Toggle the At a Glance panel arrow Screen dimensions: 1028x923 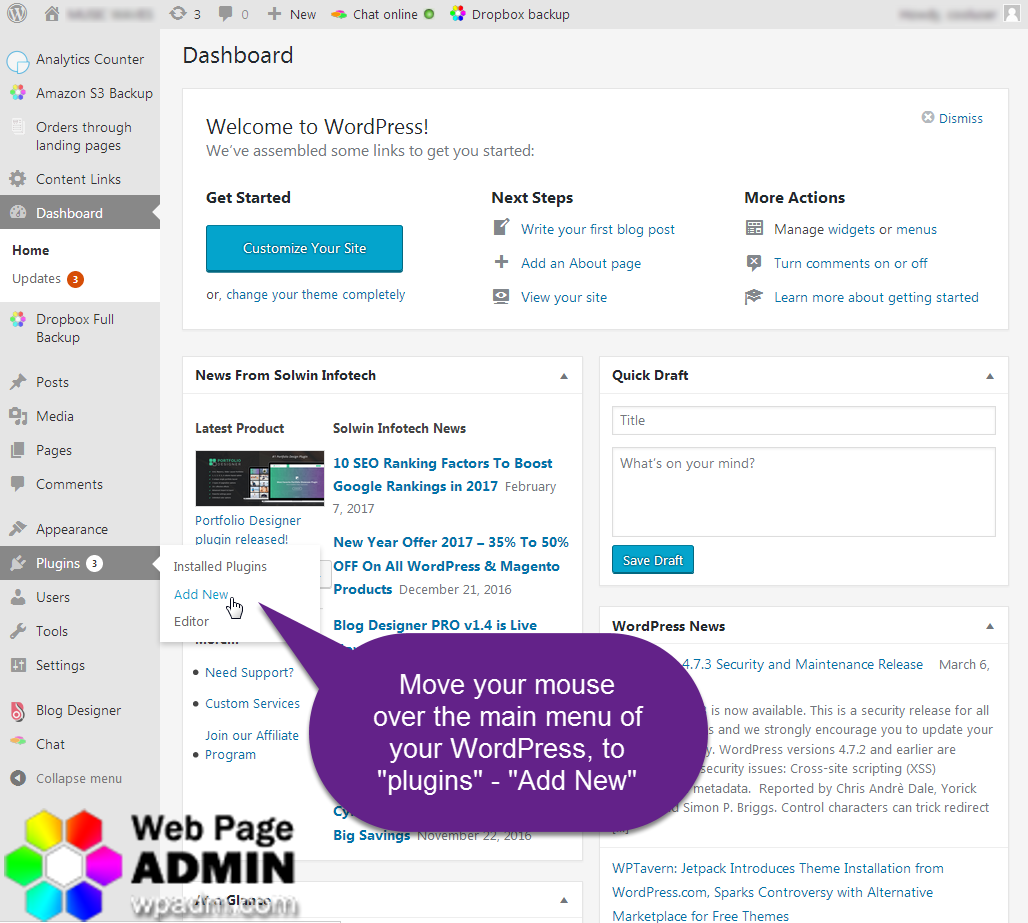[x=564, y=901]
